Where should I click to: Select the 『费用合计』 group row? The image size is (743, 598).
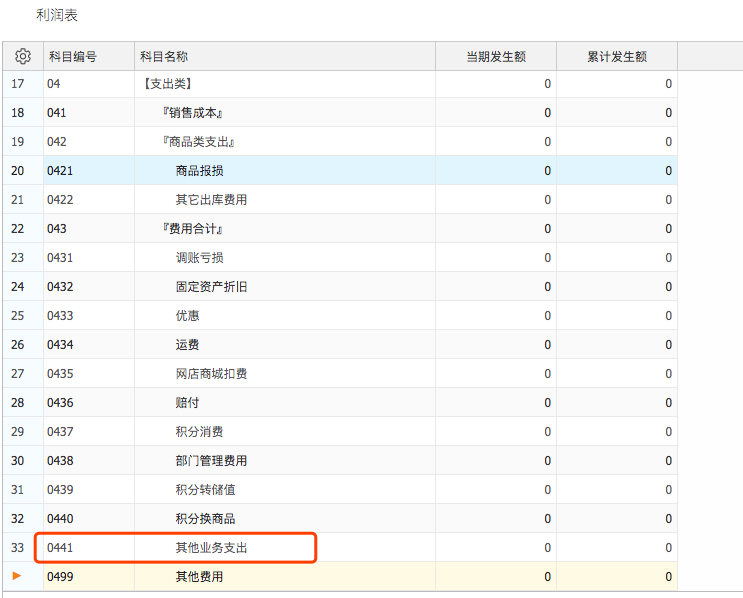[192, 229]
